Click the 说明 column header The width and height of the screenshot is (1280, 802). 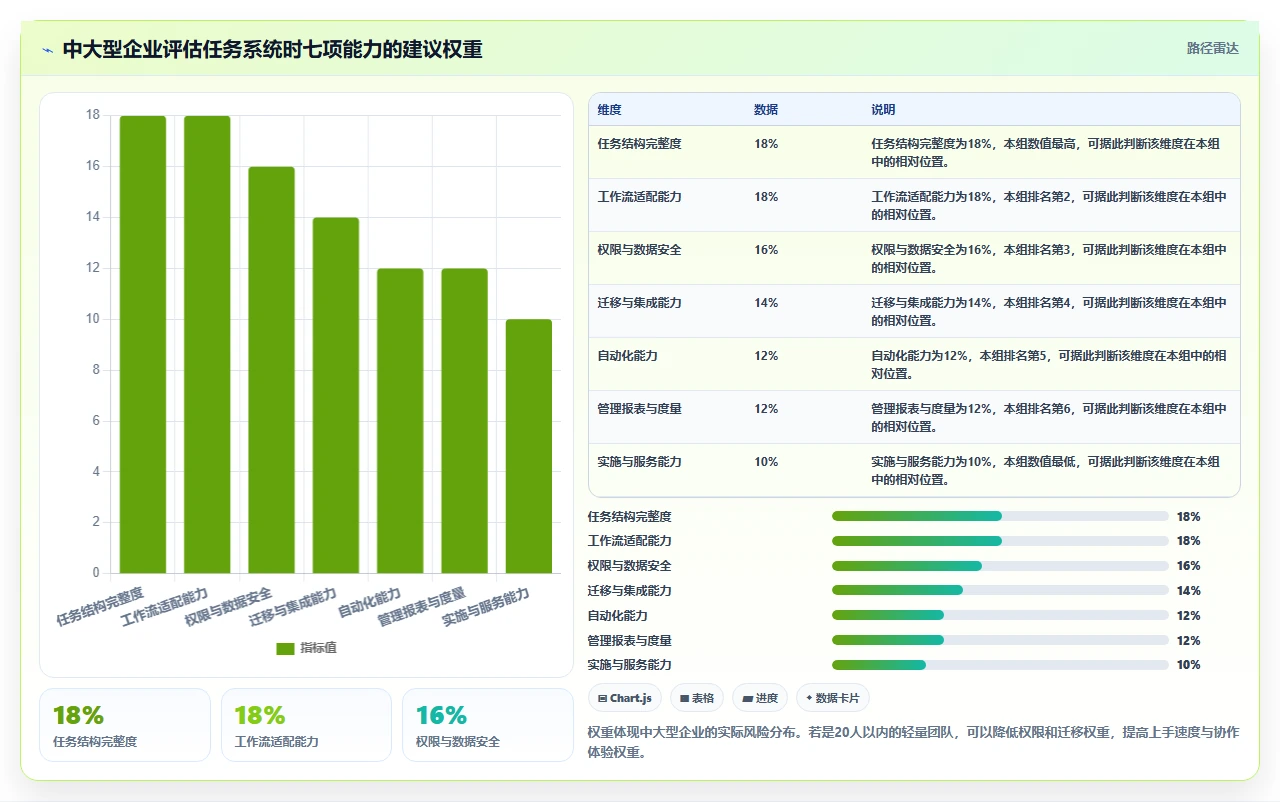click(883, 110)
